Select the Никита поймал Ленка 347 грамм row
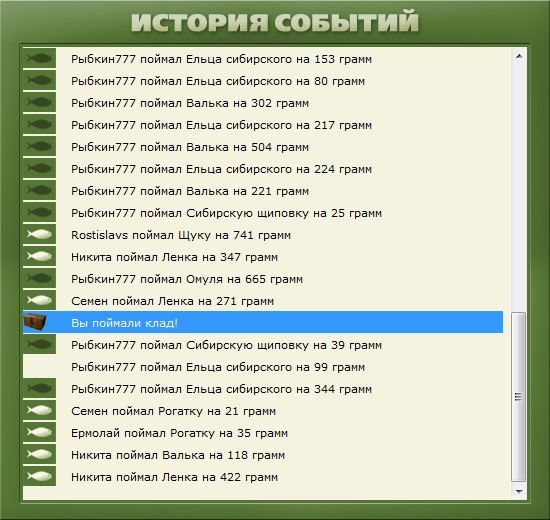 tap(263, 256)
